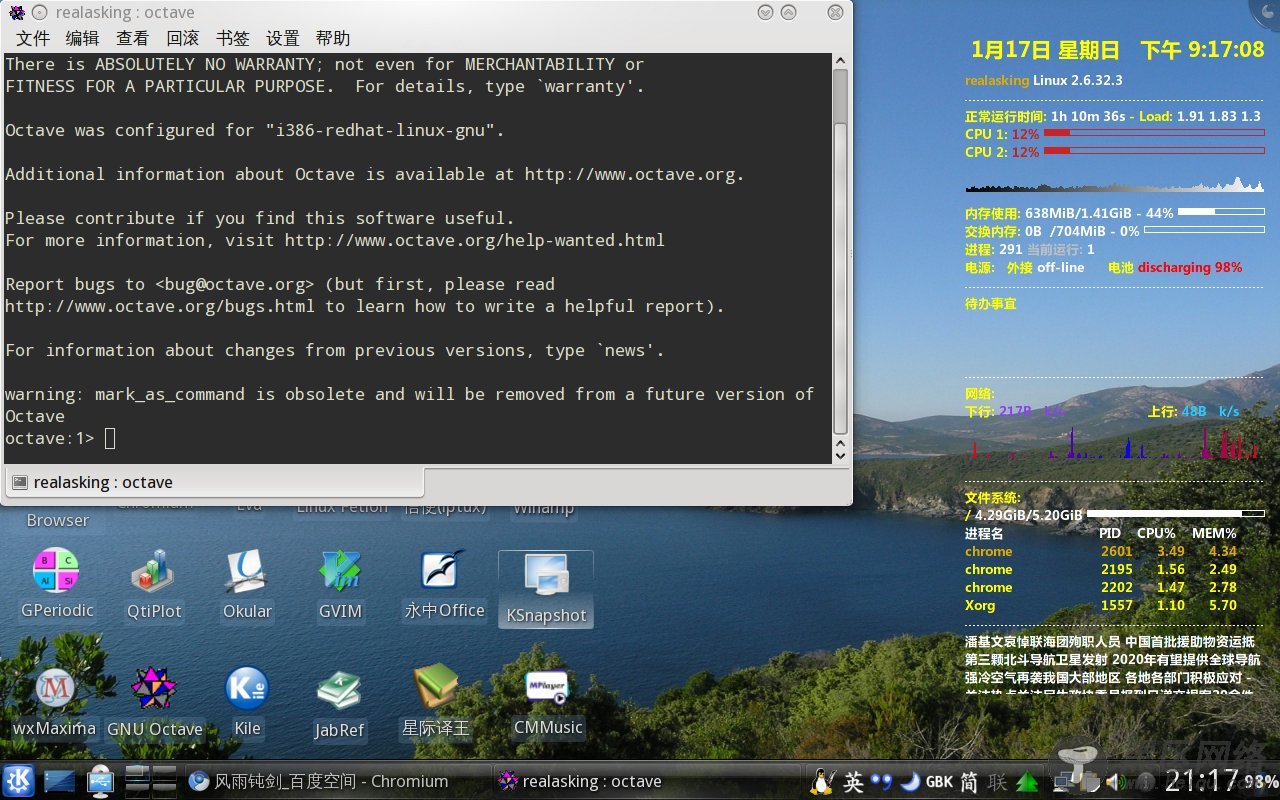The image size is (1280, 800).
Task: Open the Konsole window menu icon in the title bar
Action: (17, 12)
